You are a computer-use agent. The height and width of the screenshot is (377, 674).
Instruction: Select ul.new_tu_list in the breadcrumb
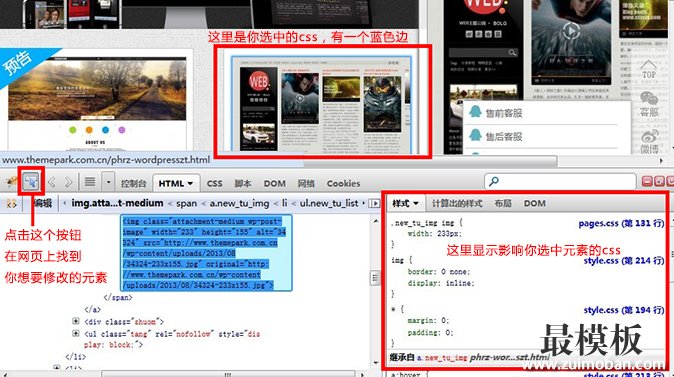click(329, 203)
